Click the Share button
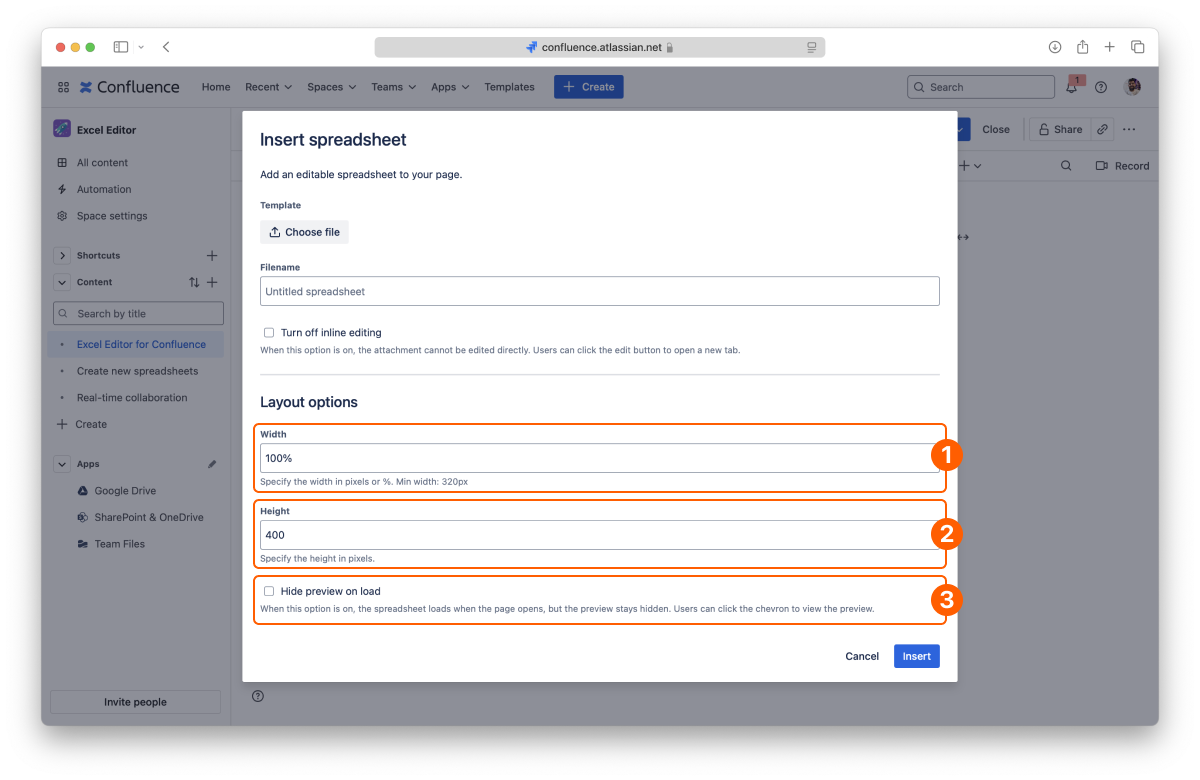1200x780 pixels. point(1059,129)
